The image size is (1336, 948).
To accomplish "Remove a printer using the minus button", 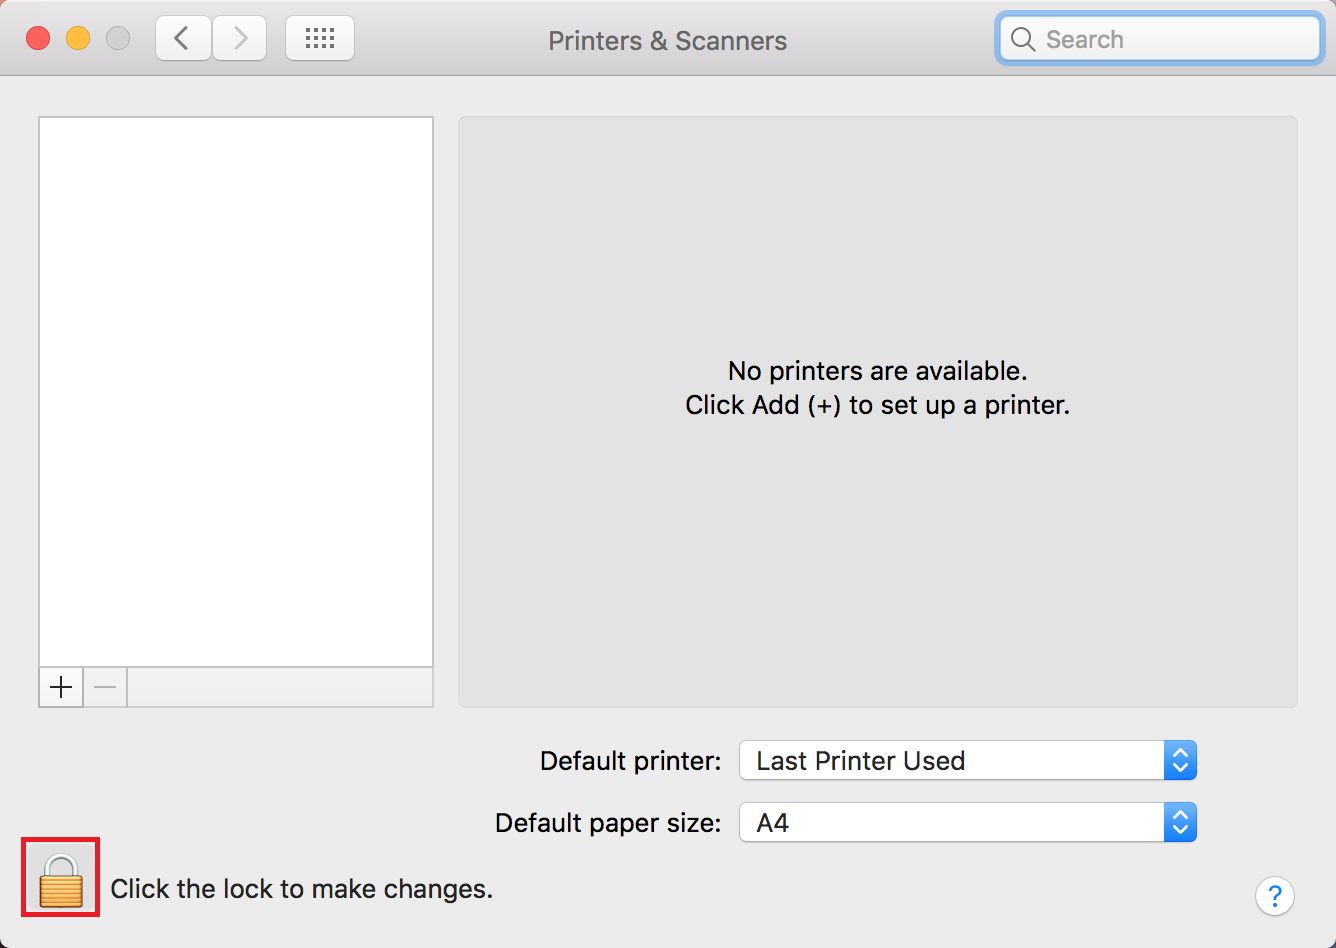I will [105, 687].
